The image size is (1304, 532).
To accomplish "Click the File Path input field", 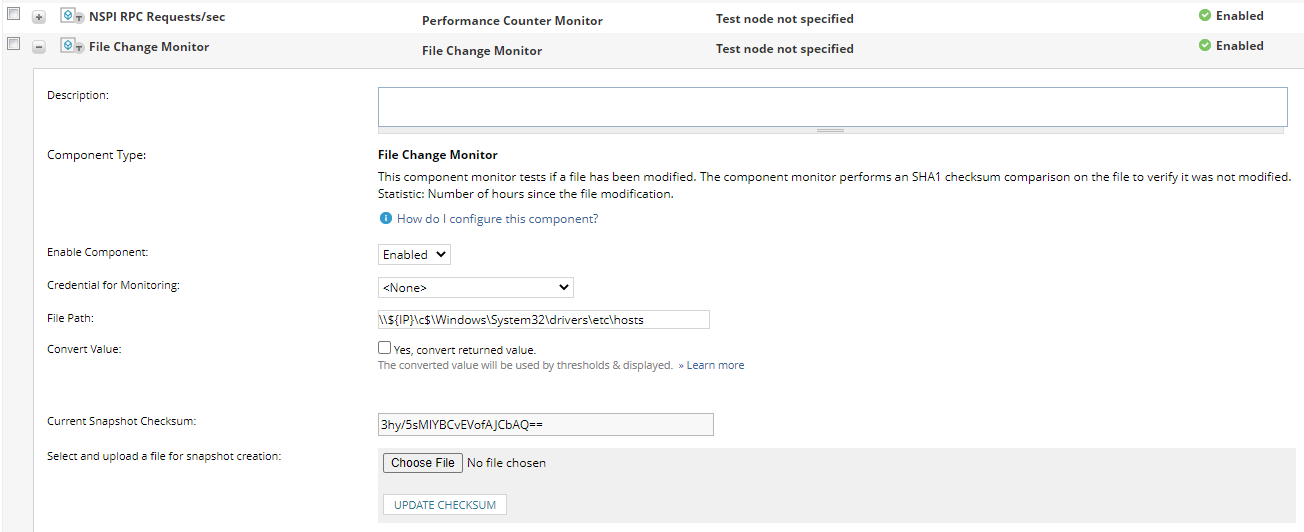I will (543, 319).
